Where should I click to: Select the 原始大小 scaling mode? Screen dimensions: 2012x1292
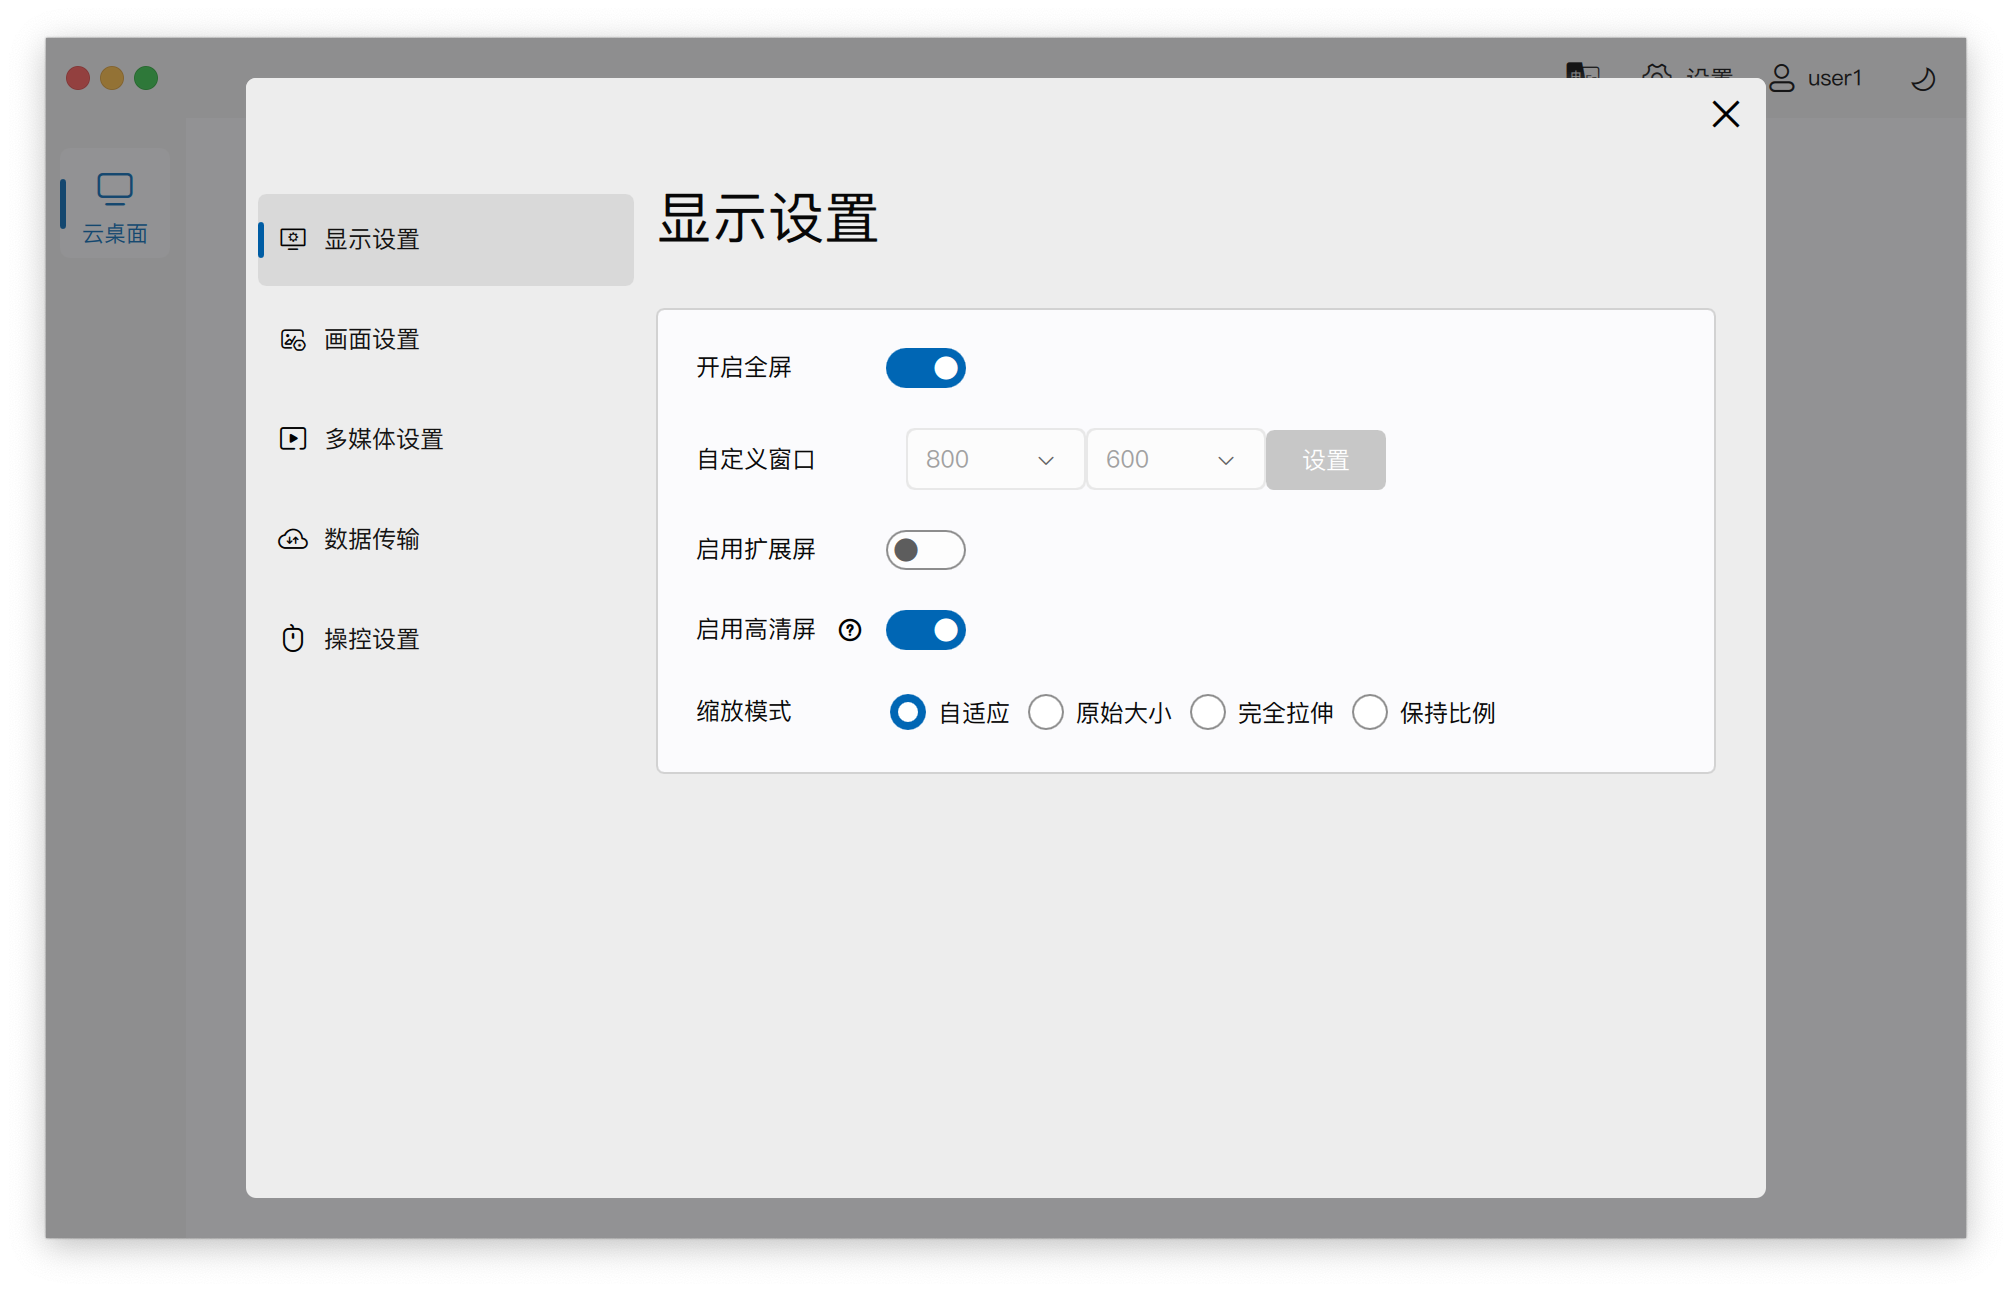pos(1046,712)
